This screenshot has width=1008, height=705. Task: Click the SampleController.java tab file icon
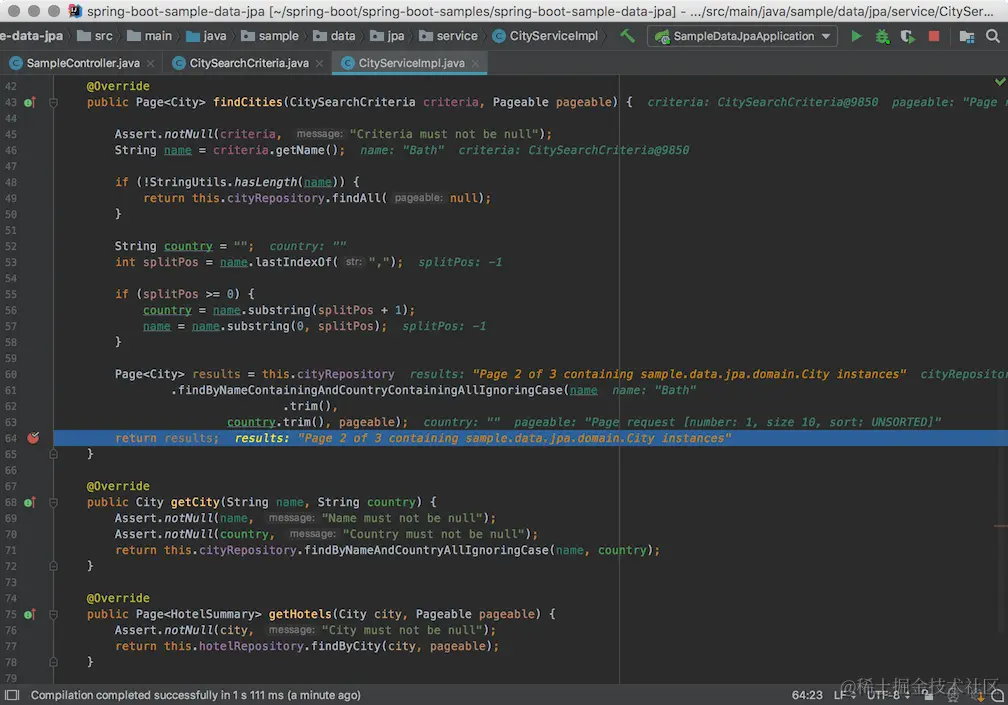[16, 63]
